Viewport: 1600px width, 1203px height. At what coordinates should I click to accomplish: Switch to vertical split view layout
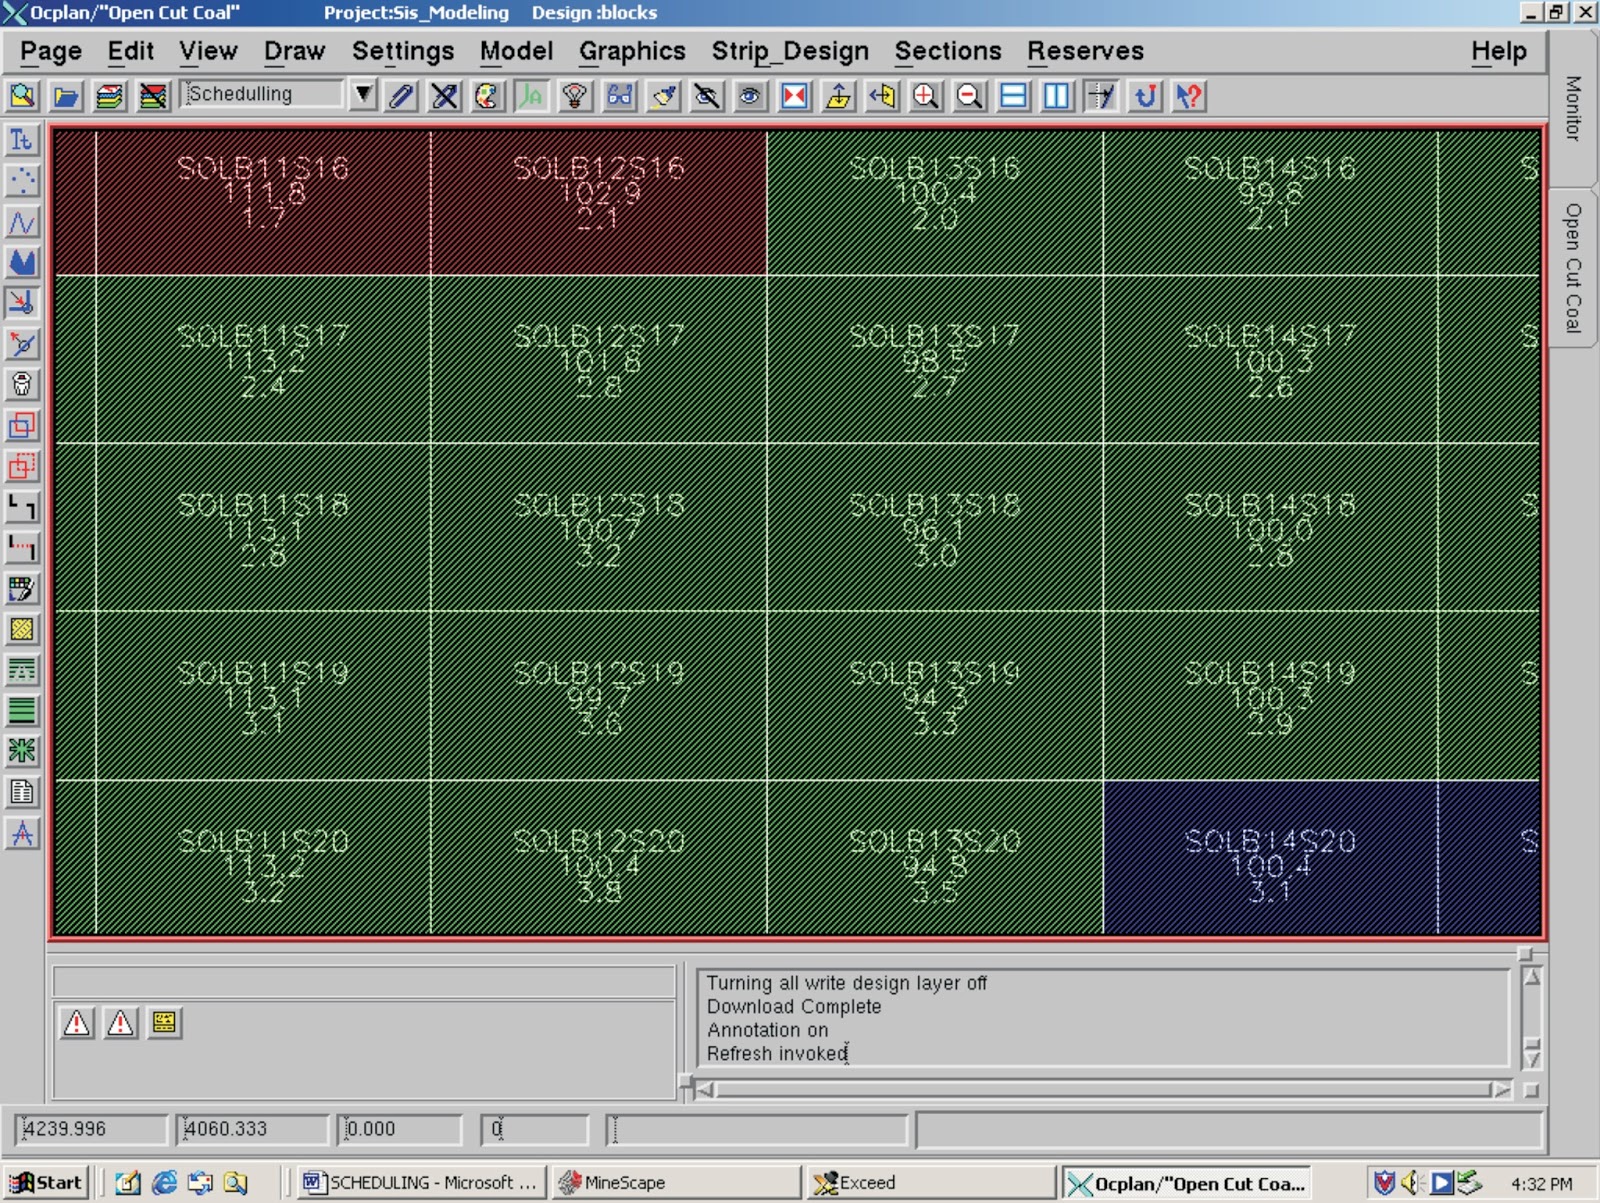[x=1055, y=96]
